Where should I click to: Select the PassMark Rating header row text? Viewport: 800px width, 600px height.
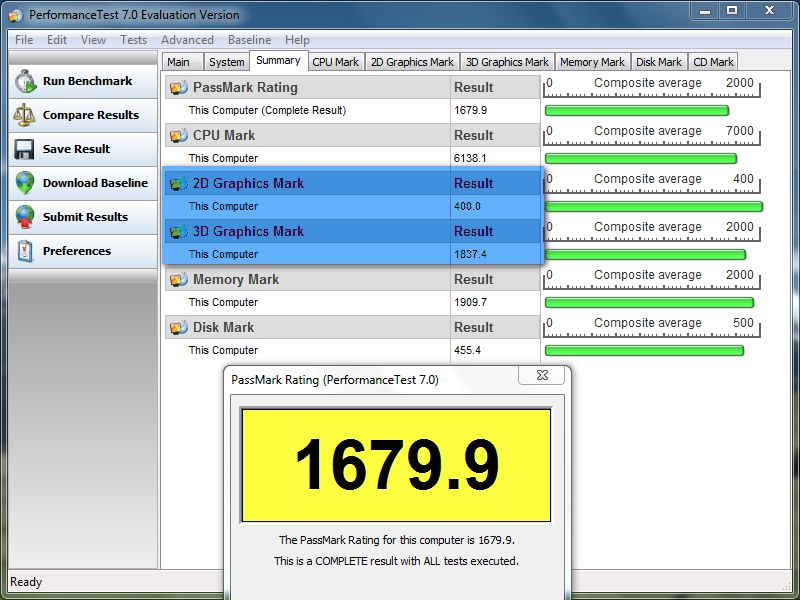click(x=245, y=88)
